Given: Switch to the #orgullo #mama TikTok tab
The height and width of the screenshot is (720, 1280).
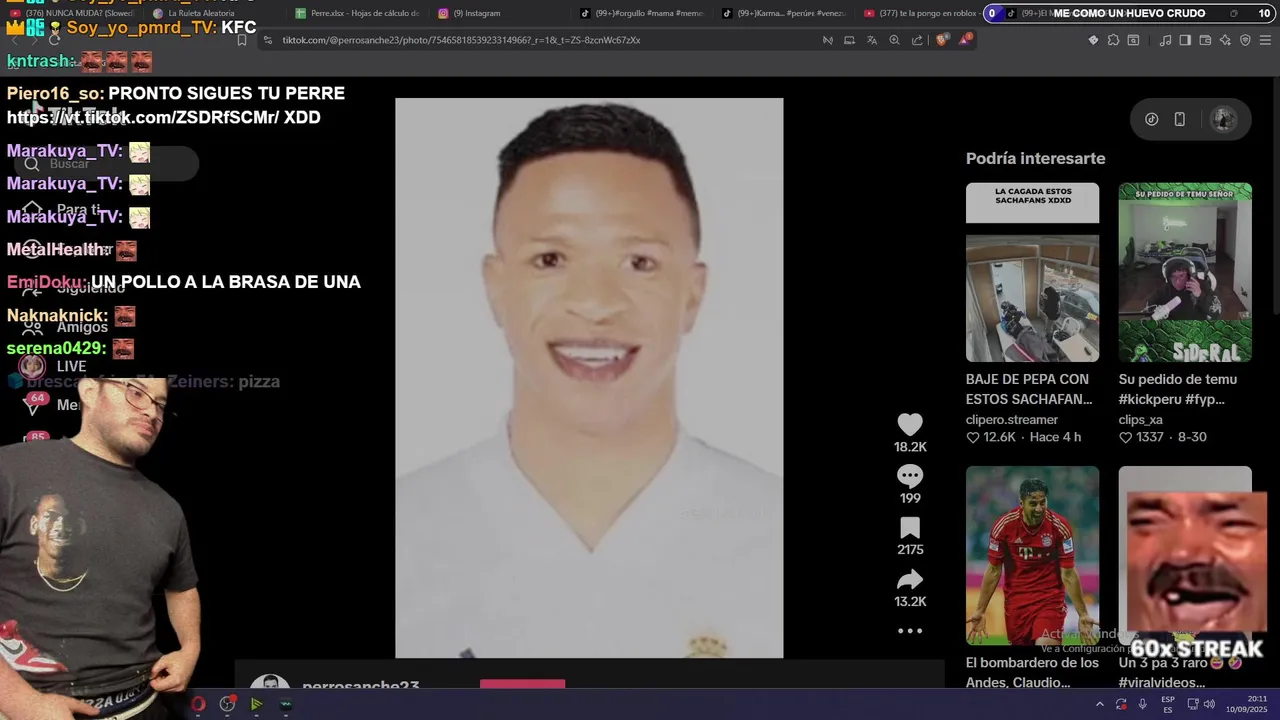Looking at the screenshot, I should [x=643, y=13].
